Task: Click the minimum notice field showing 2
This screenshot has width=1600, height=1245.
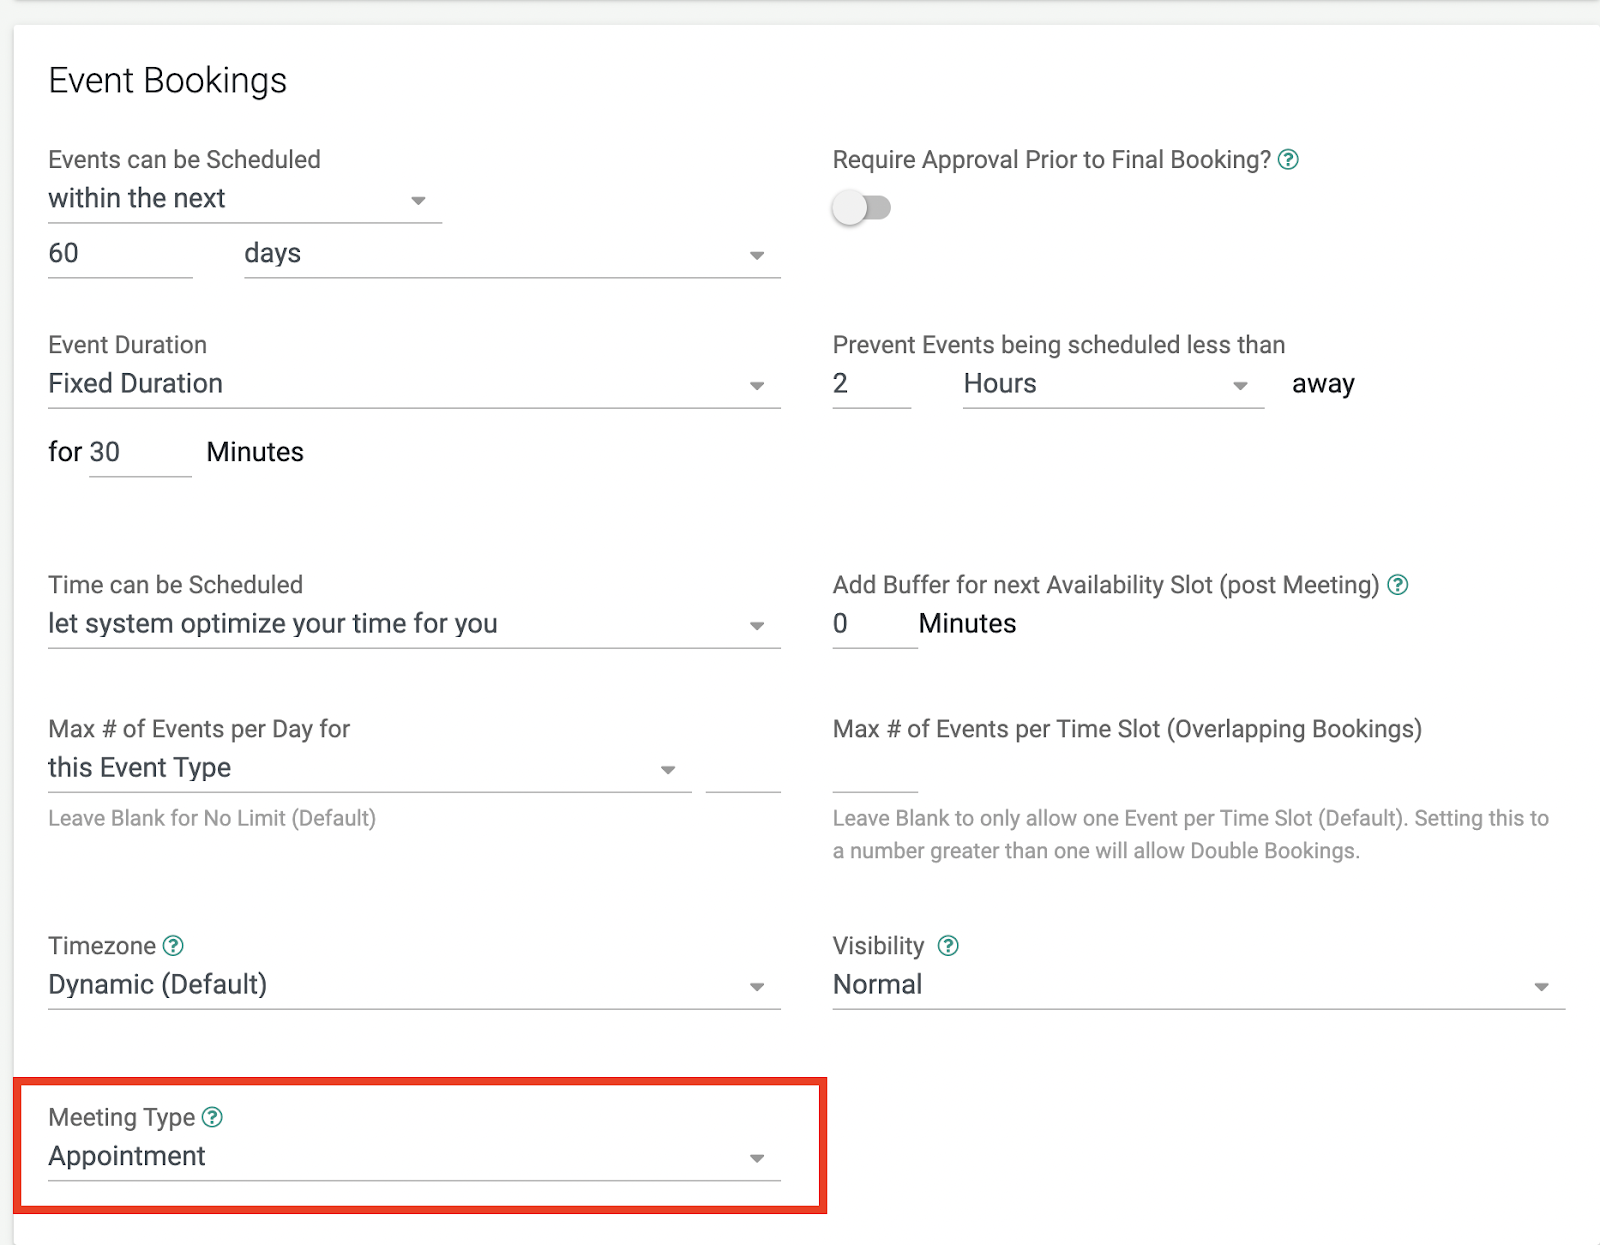Action: tap(870, 384)
